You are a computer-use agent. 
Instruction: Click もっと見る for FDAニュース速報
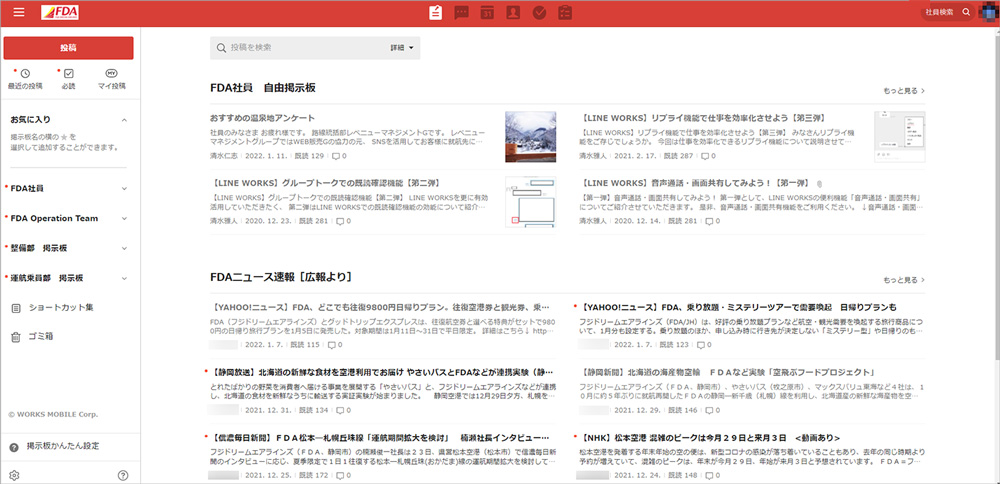[903, 280]
